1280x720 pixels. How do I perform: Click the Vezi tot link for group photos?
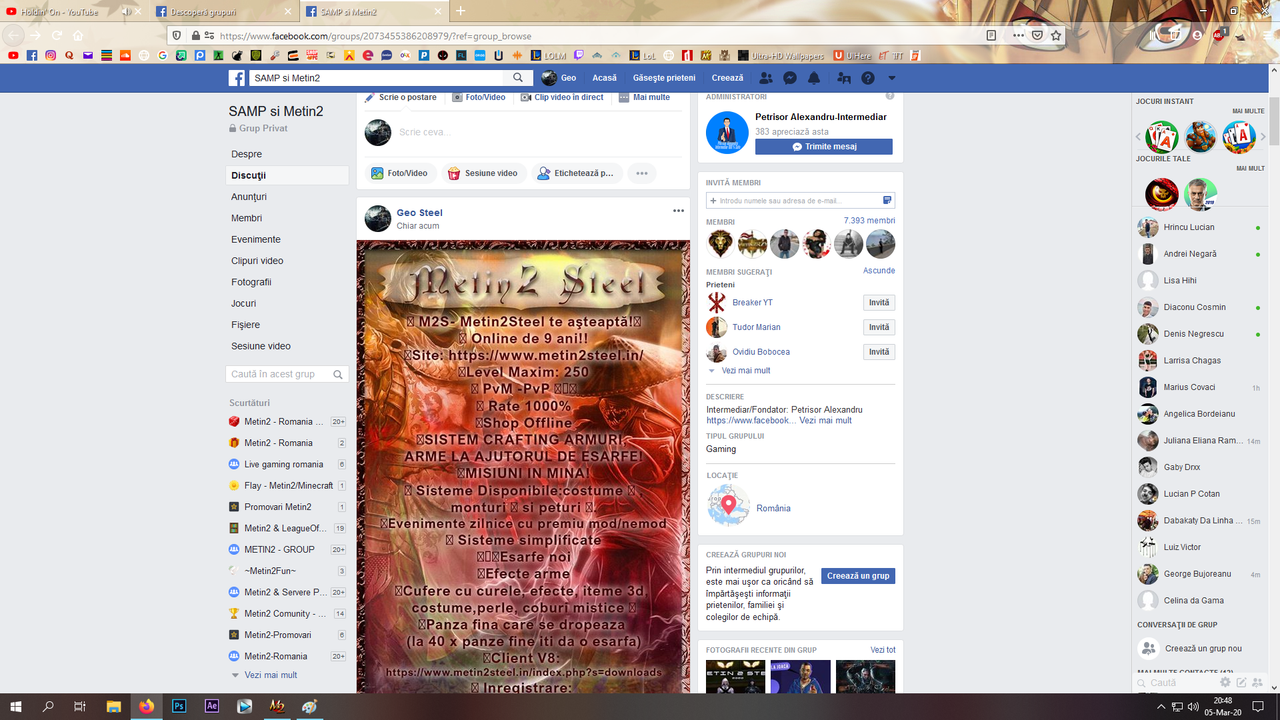(882, 650)
